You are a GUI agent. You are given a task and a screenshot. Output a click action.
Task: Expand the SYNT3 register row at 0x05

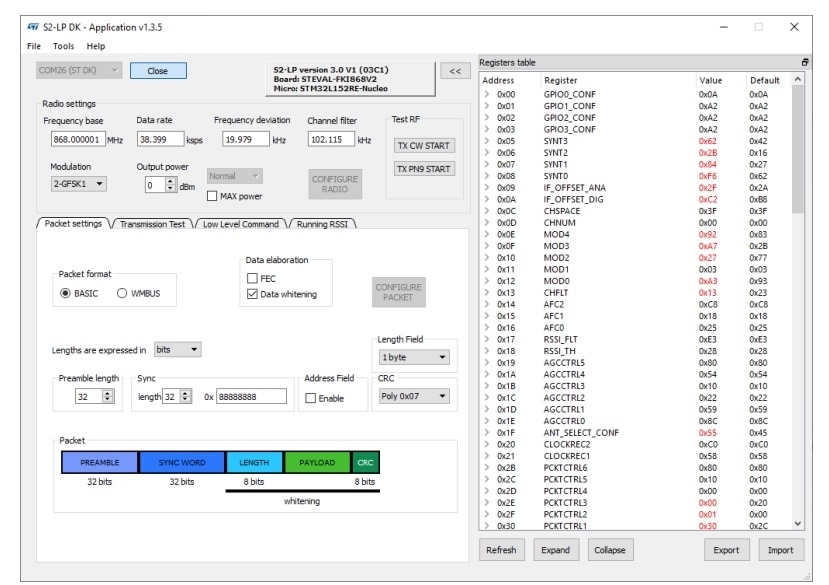(x=487, y=141)
